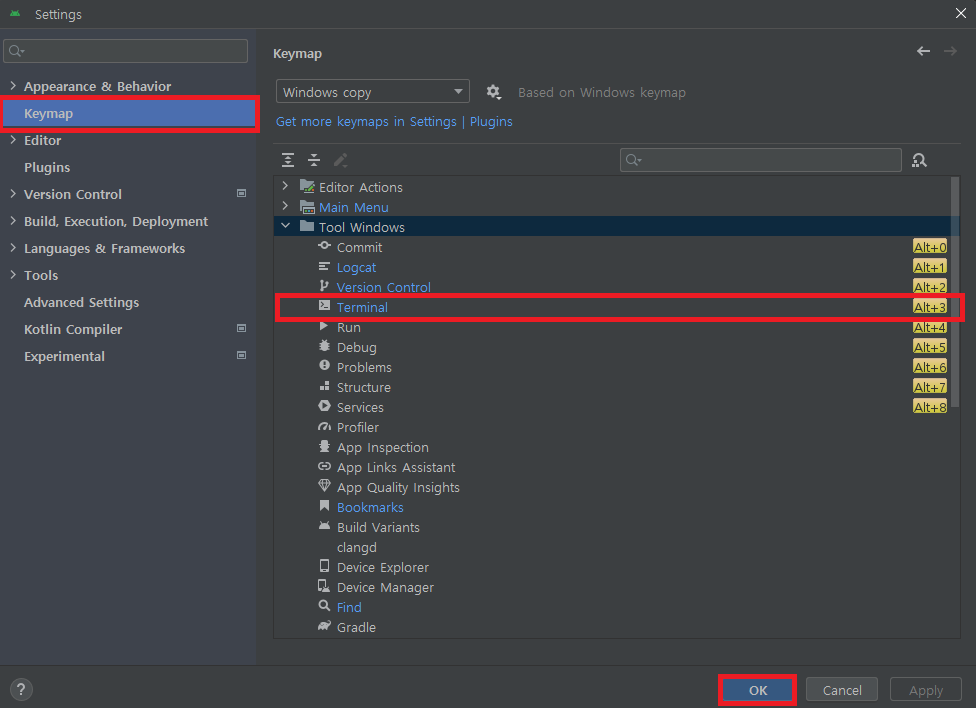Viewport: 976px width, 708px height.
Task: Click the Bookmarks flag icon
Action: click(x=324, y=506)
